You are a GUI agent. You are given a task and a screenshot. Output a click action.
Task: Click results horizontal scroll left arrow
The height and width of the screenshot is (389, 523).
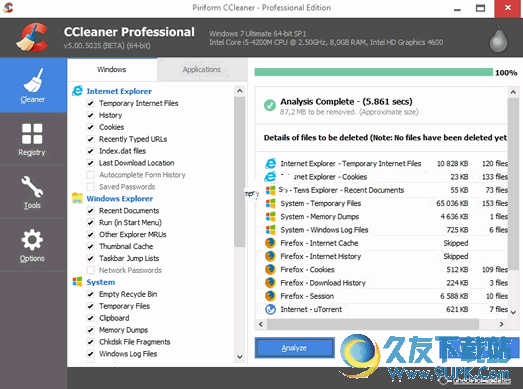[x=261, y=324]
